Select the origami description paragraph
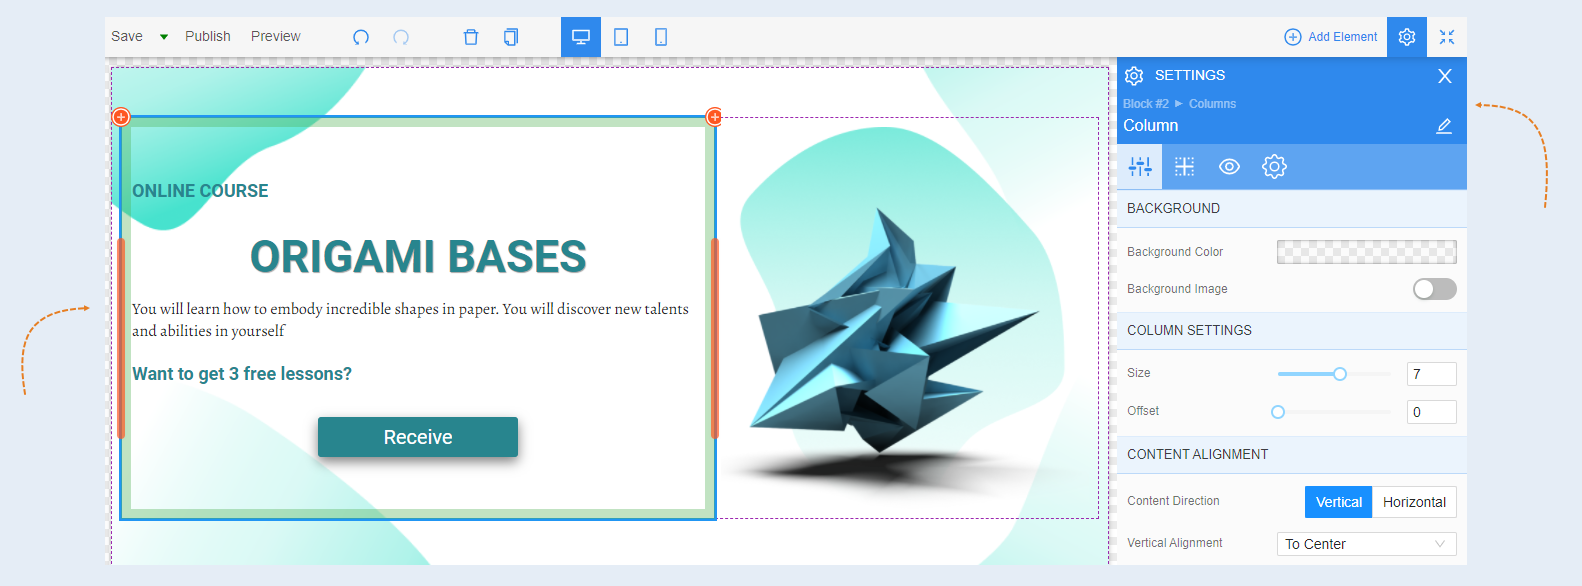The width and height of the screenshot is (1582, 586). [410, 320]
